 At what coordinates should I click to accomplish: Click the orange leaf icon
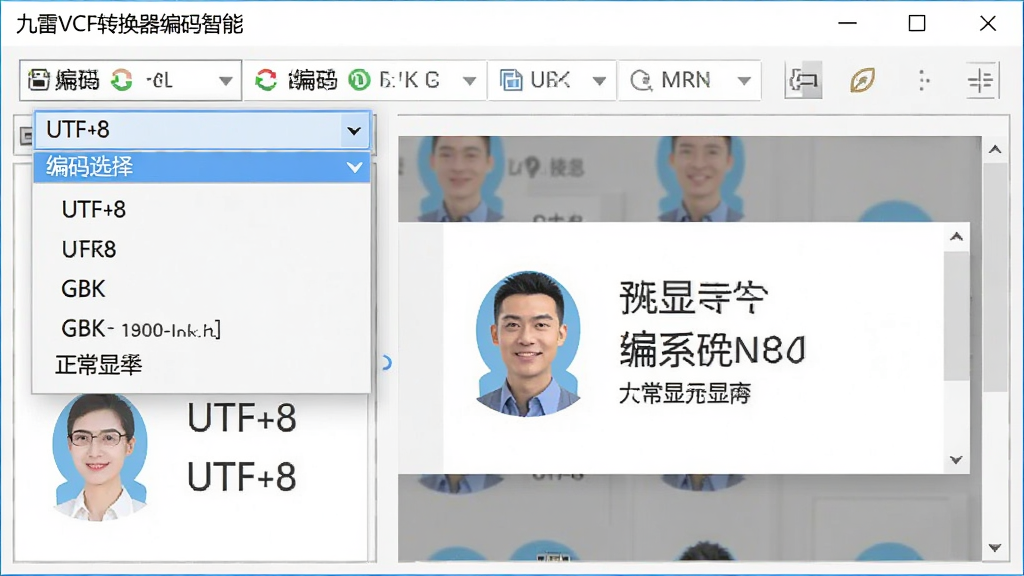(x=862, y=80)
